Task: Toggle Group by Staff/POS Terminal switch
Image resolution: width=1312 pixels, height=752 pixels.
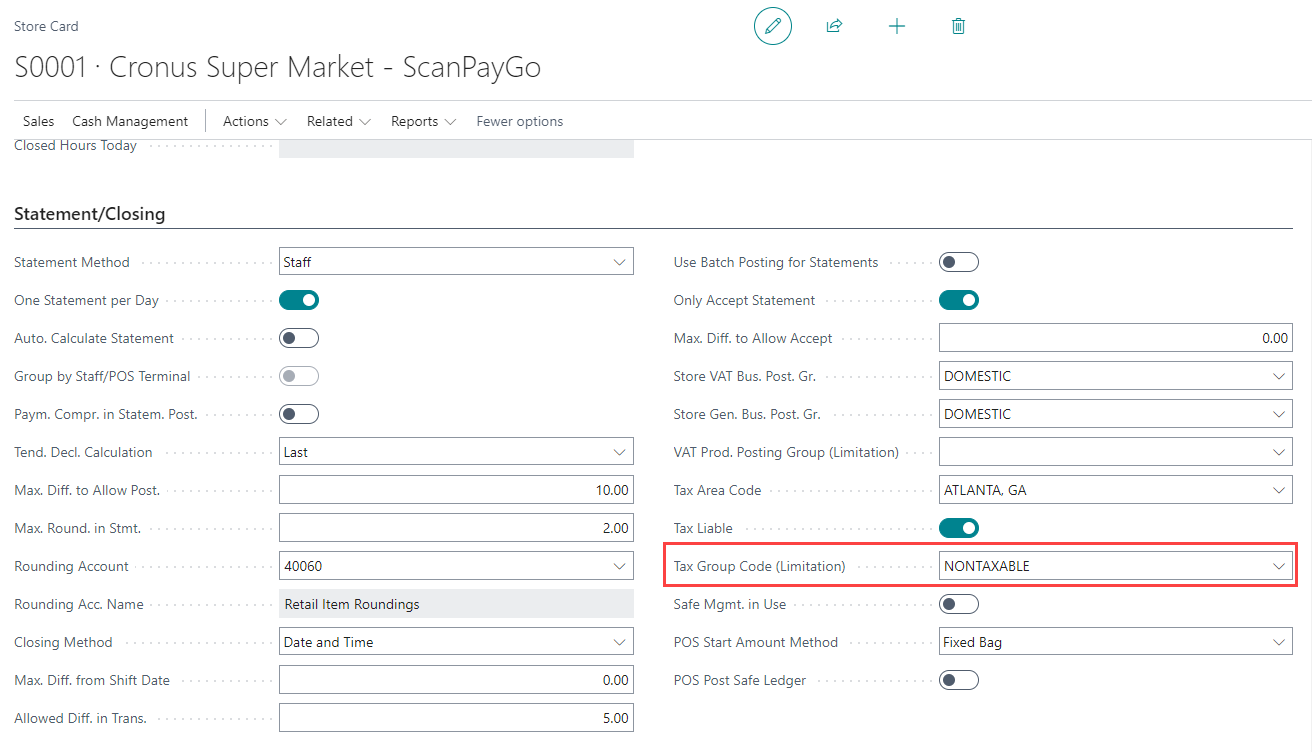Action: 299,376
